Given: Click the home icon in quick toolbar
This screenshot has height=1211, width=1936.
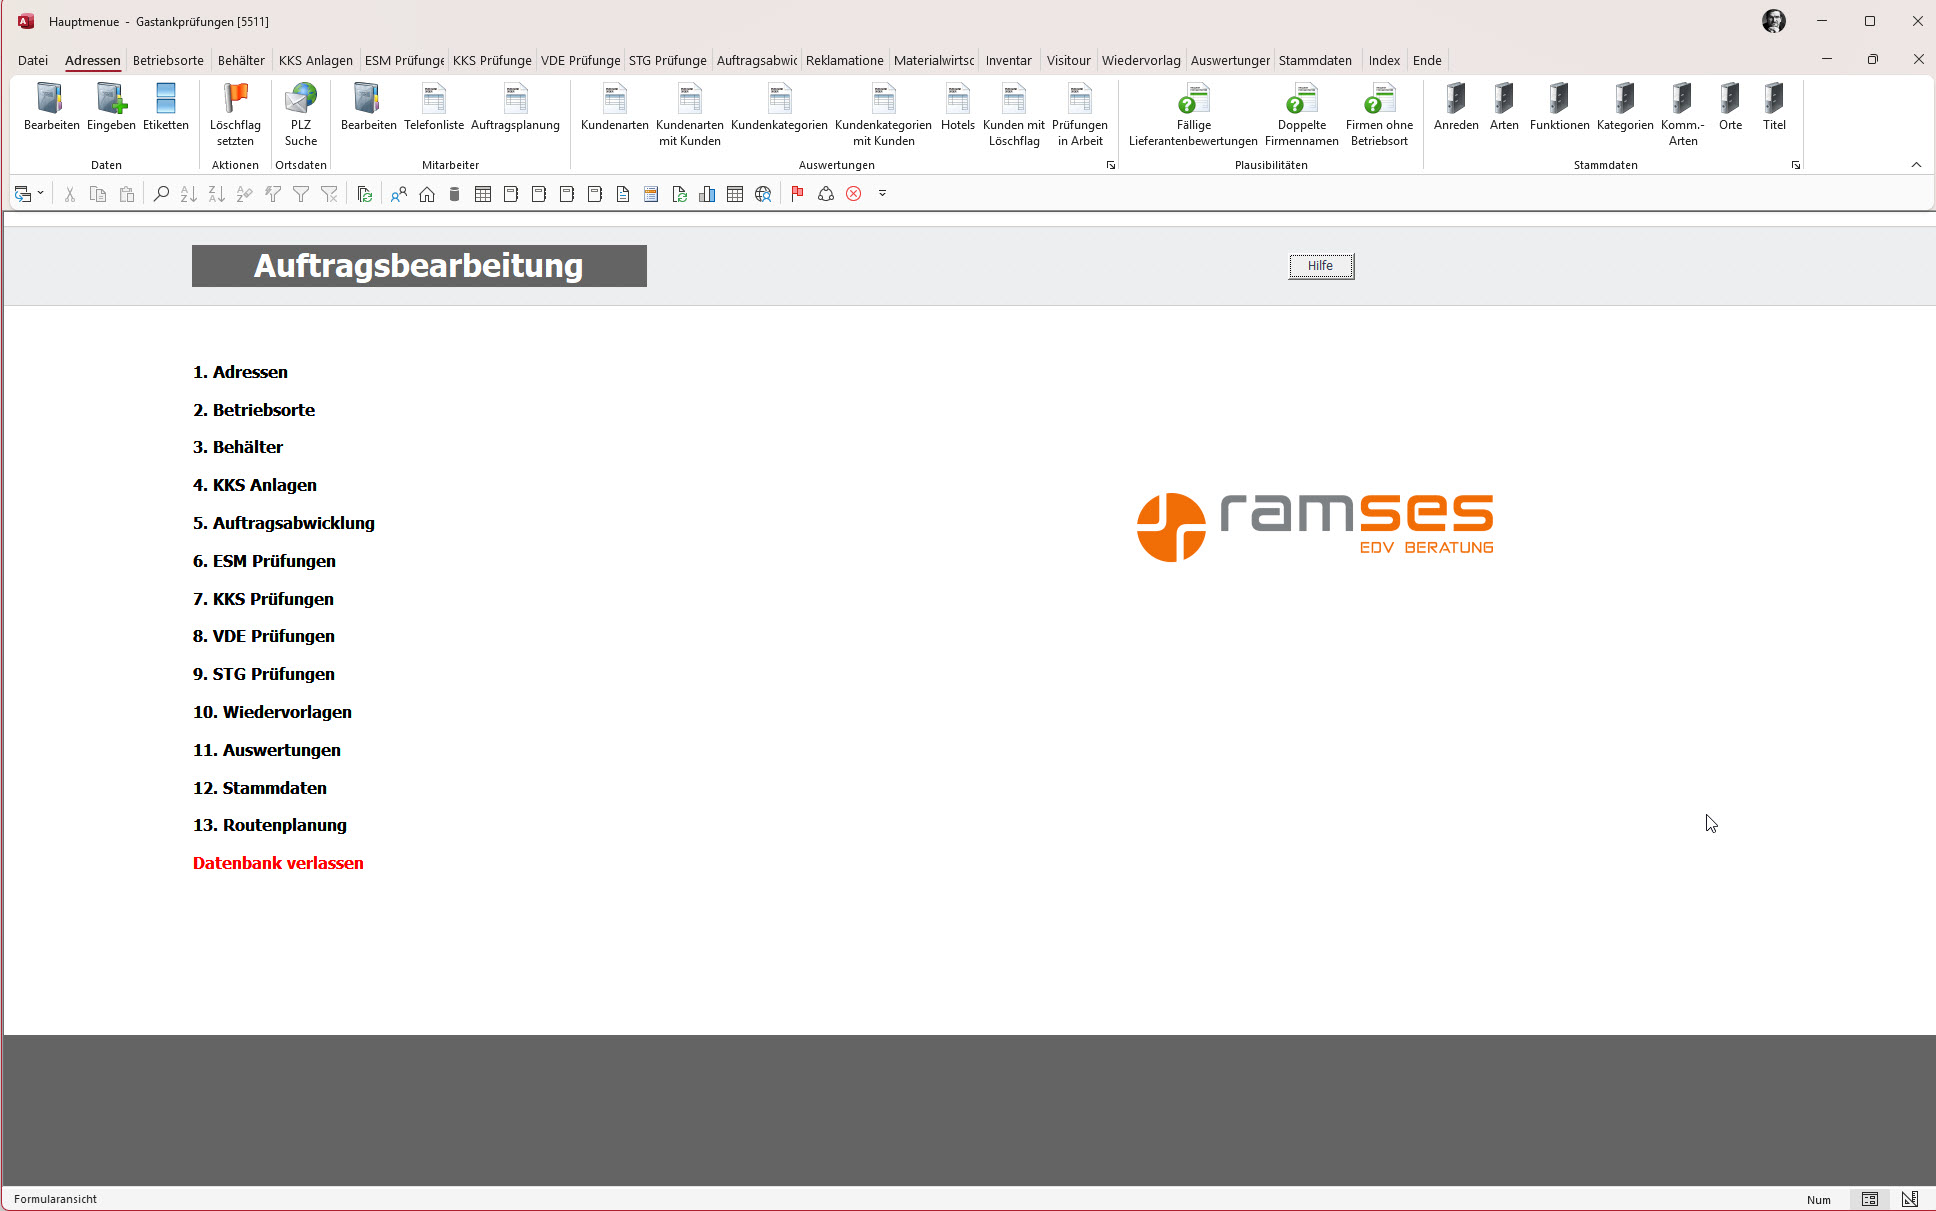Looking at the screenshot, I should point(427,194).
